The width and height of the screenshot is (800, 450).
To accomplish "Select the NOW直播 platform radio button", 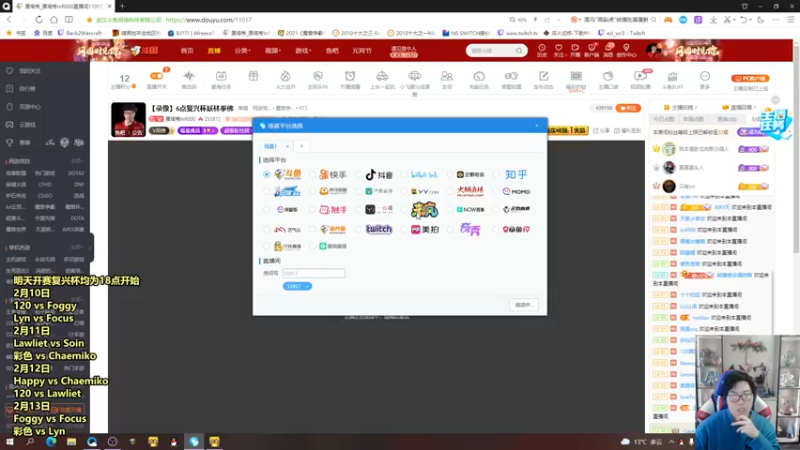I will pos(450,209).
